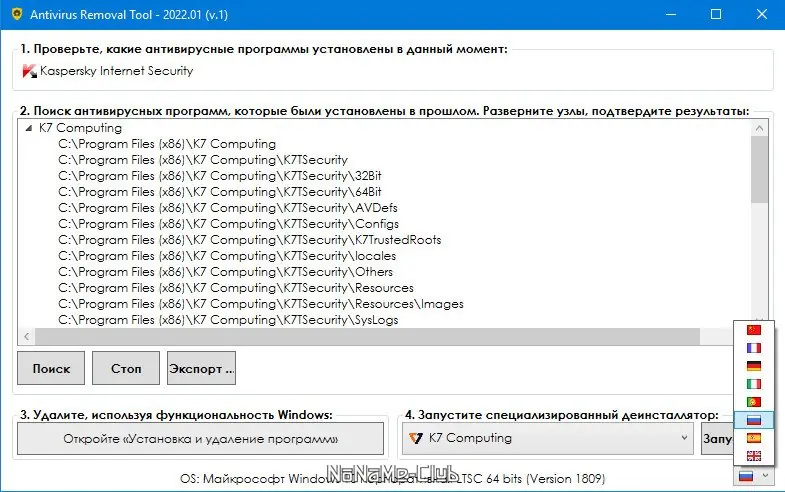Collapse the K7 Computing tree node

pyautogui.click(x=29, y=128)
